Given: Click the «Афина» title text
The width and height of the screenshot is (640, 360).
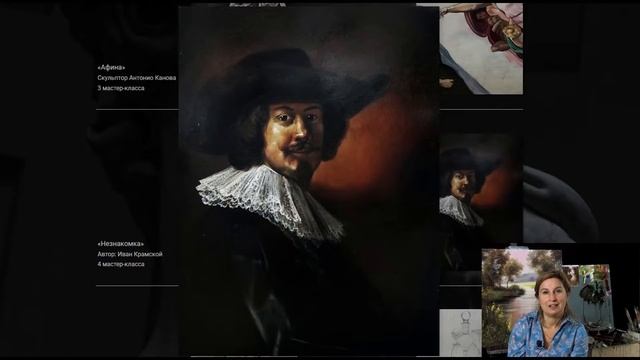Looking at the screenshot, I should coord(111,67).
